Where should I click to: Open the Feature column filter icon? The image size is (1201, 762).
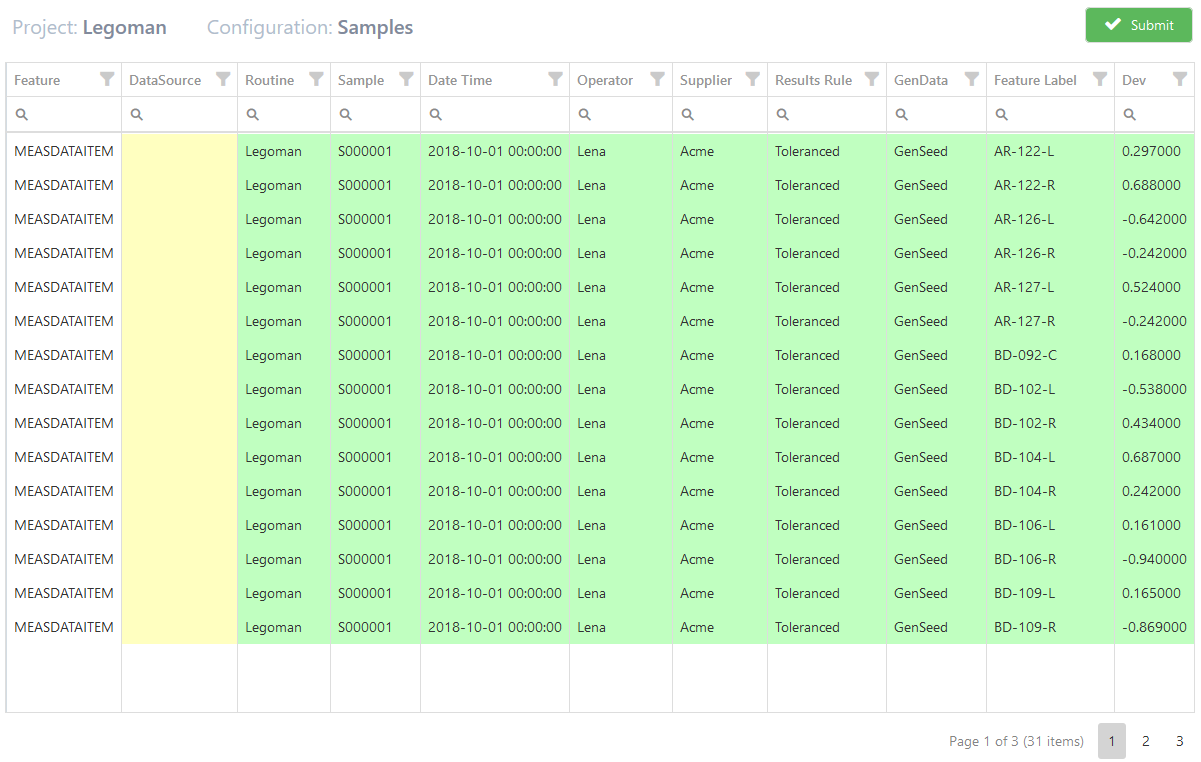(x=107, y=80)
